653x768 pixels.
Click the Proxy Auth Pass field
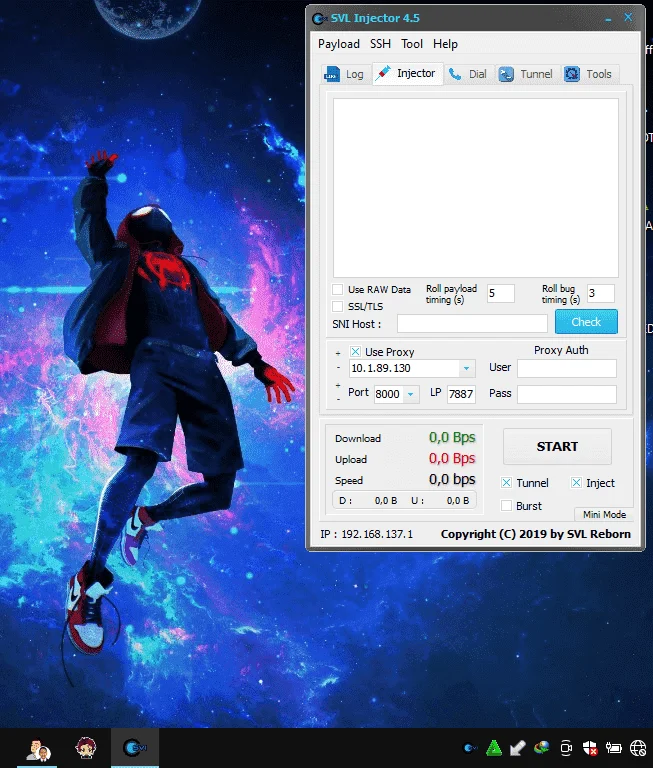coord(567,394)
